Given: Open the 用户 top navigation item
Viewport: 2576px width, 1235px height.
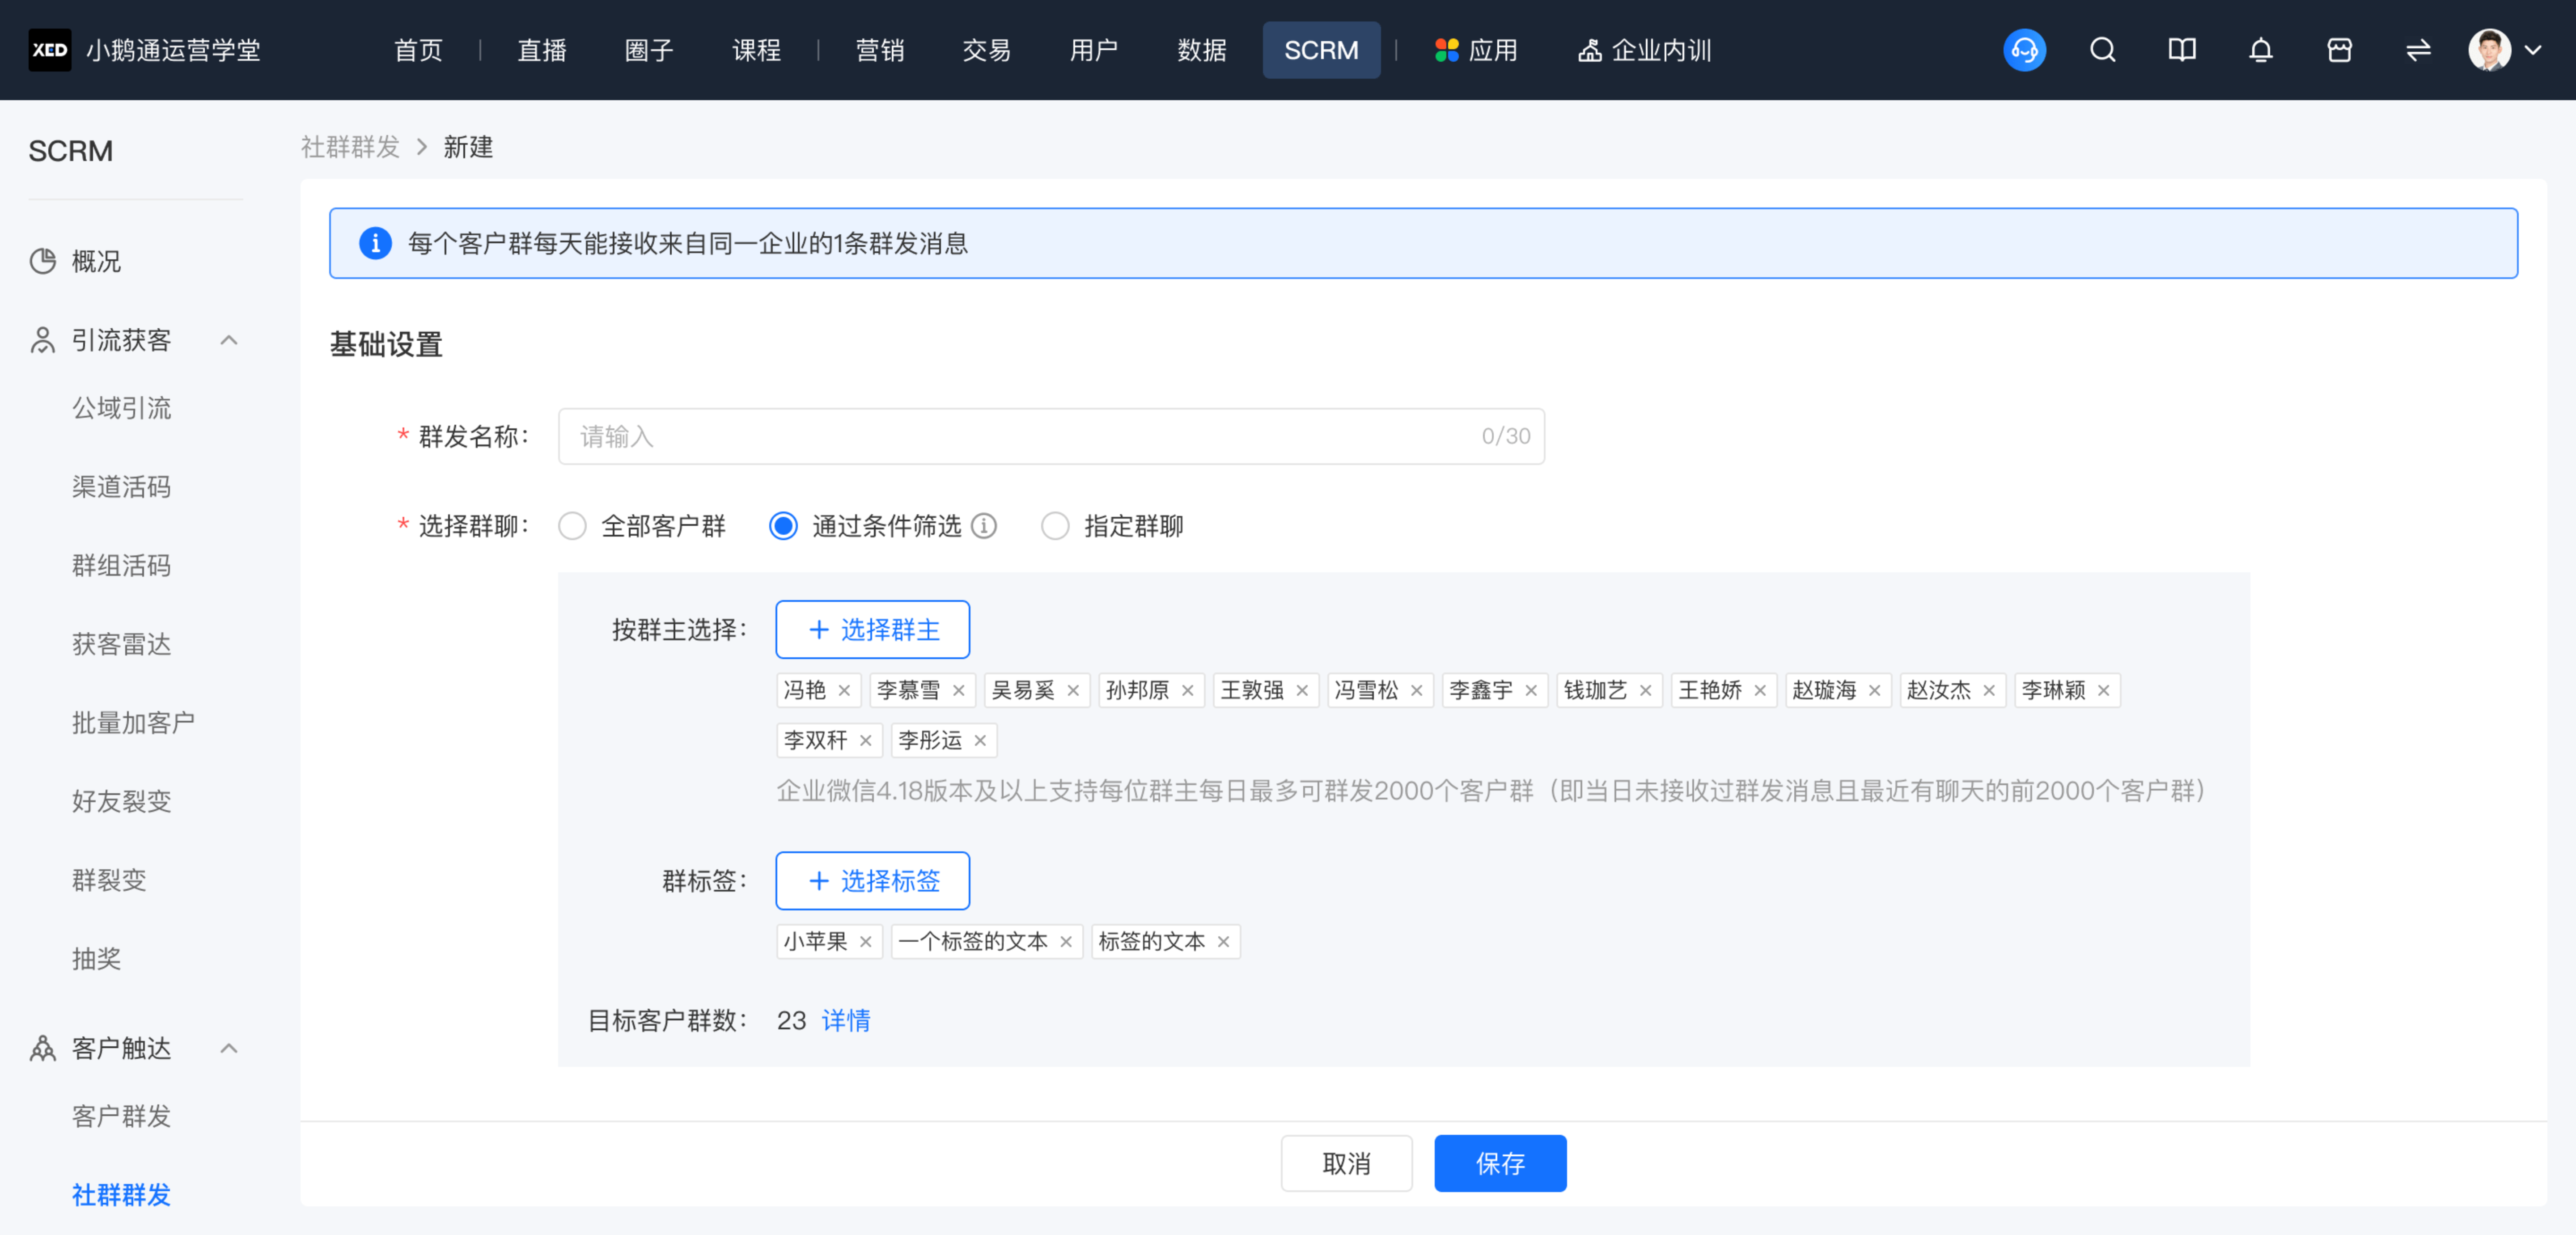Looking at the screenshot, I should tap(1094, 50).
